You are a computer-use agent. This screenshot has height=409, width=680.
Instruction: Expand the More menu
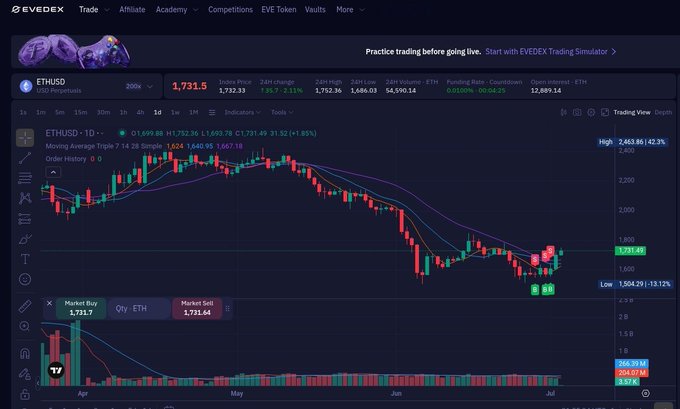pos(350,10)
